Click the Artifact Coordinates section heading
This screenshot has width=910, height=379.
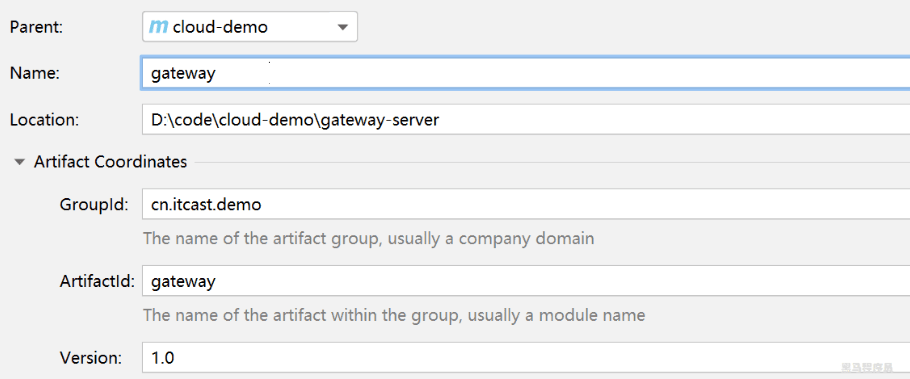pyautogui.click(x=110, y=161)
